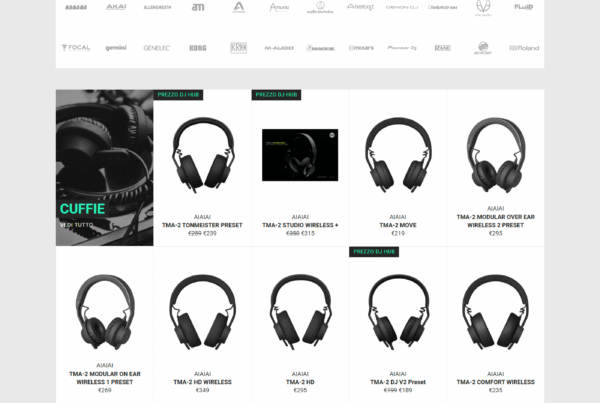This screenshot has height=403, width=600.
Task: Open the Cuffie category banner
Action: click(104, 160)
